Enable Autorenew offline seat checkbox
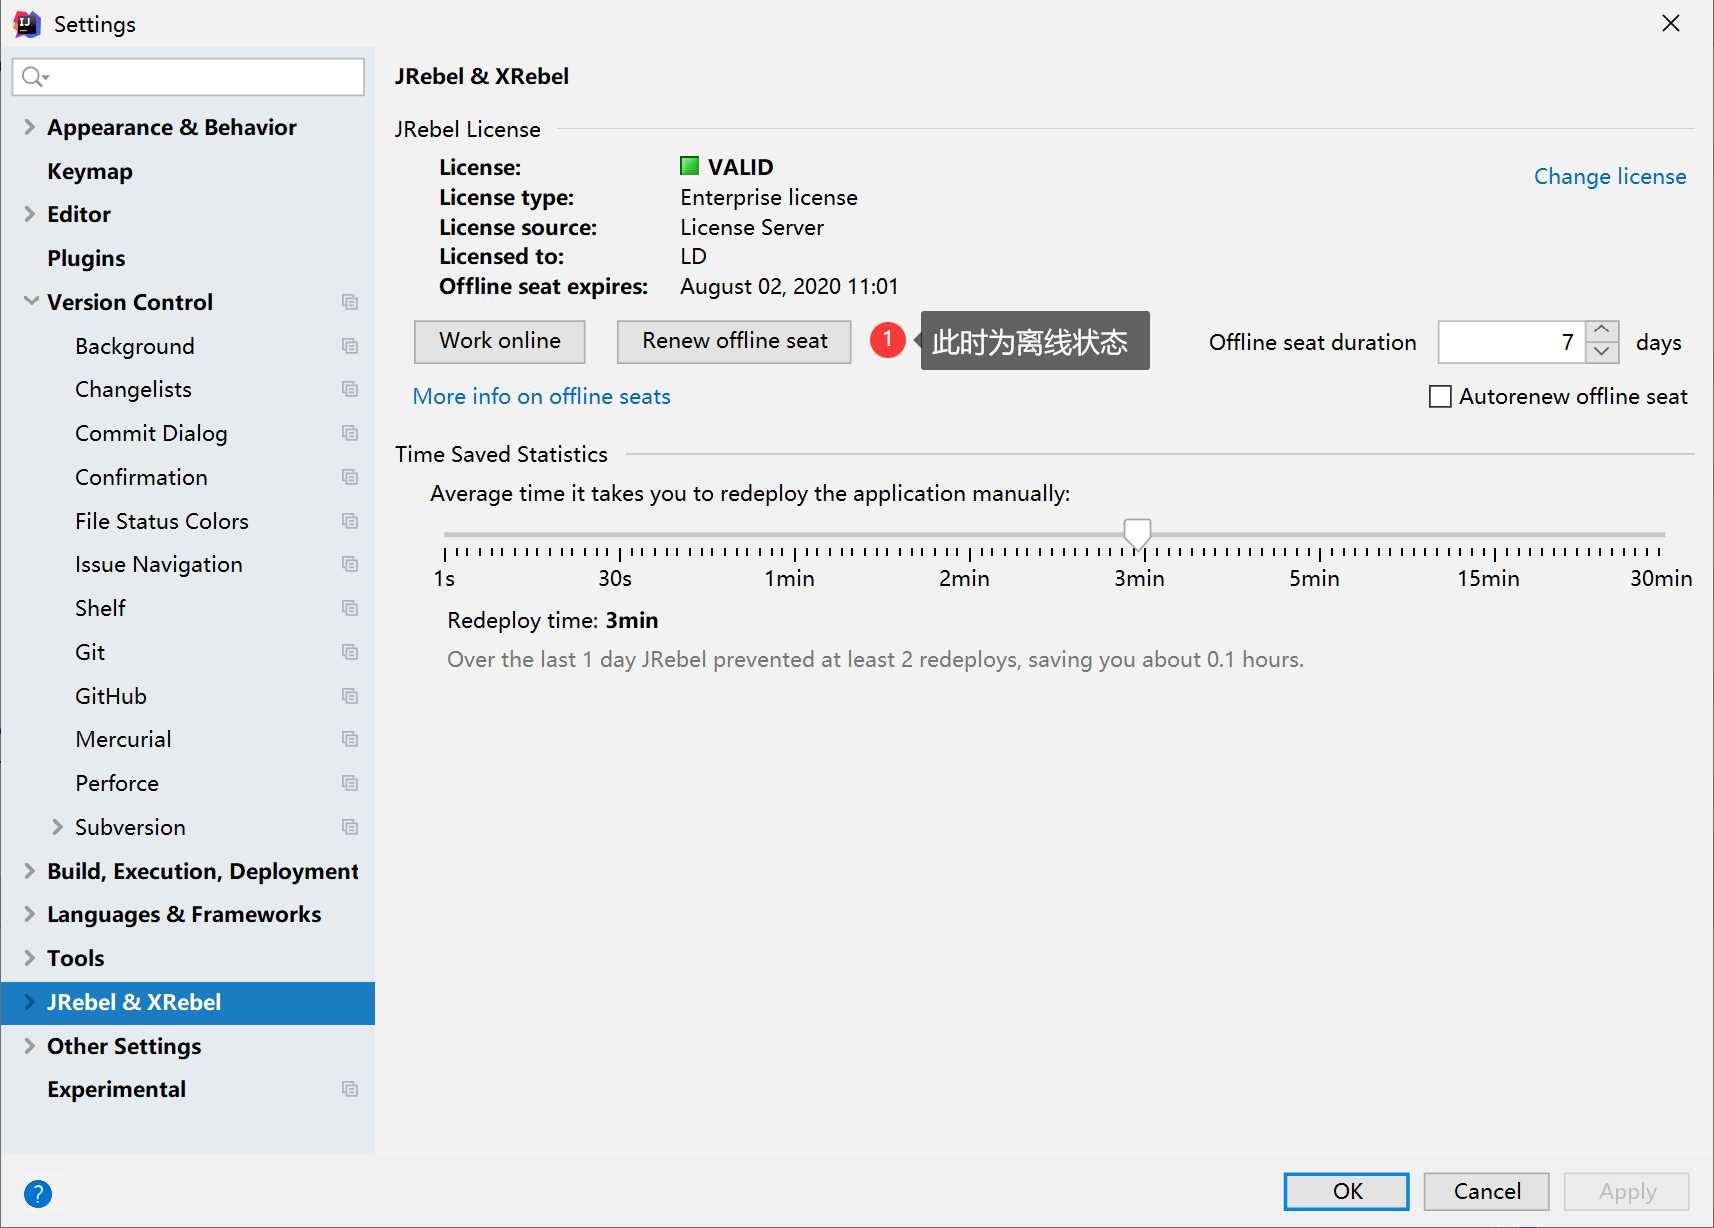1714x1228 pixels. 1440,397
